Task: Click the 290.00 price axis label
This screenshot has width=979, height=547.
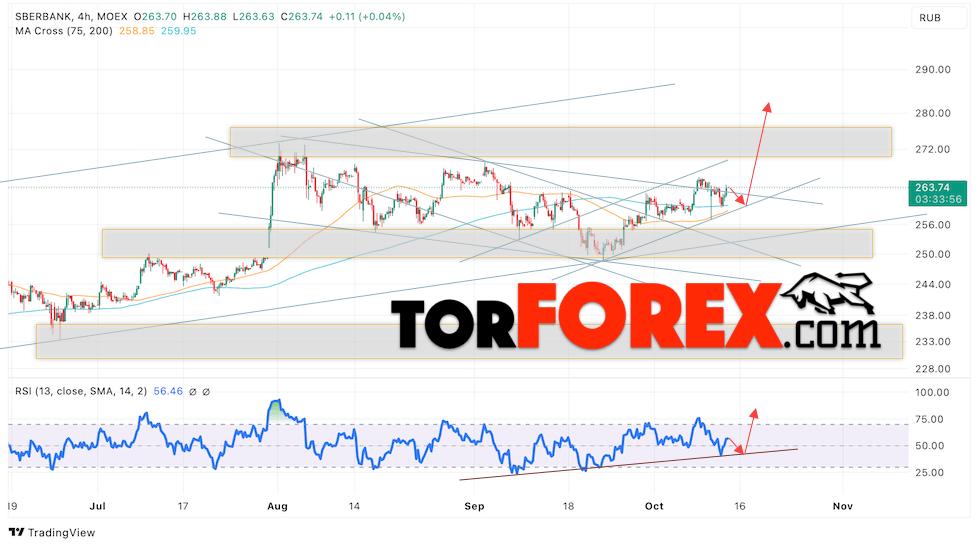Action: [x=933, y=69]
